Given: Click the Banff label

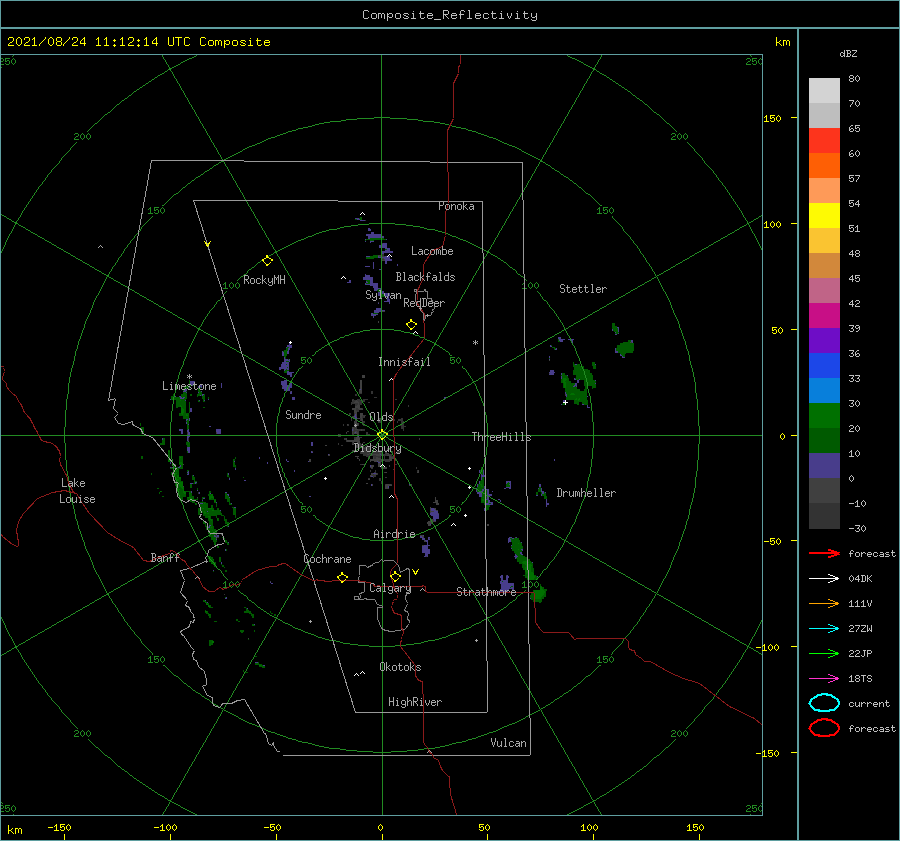Looking at the screenshot, I should [165, 557].
